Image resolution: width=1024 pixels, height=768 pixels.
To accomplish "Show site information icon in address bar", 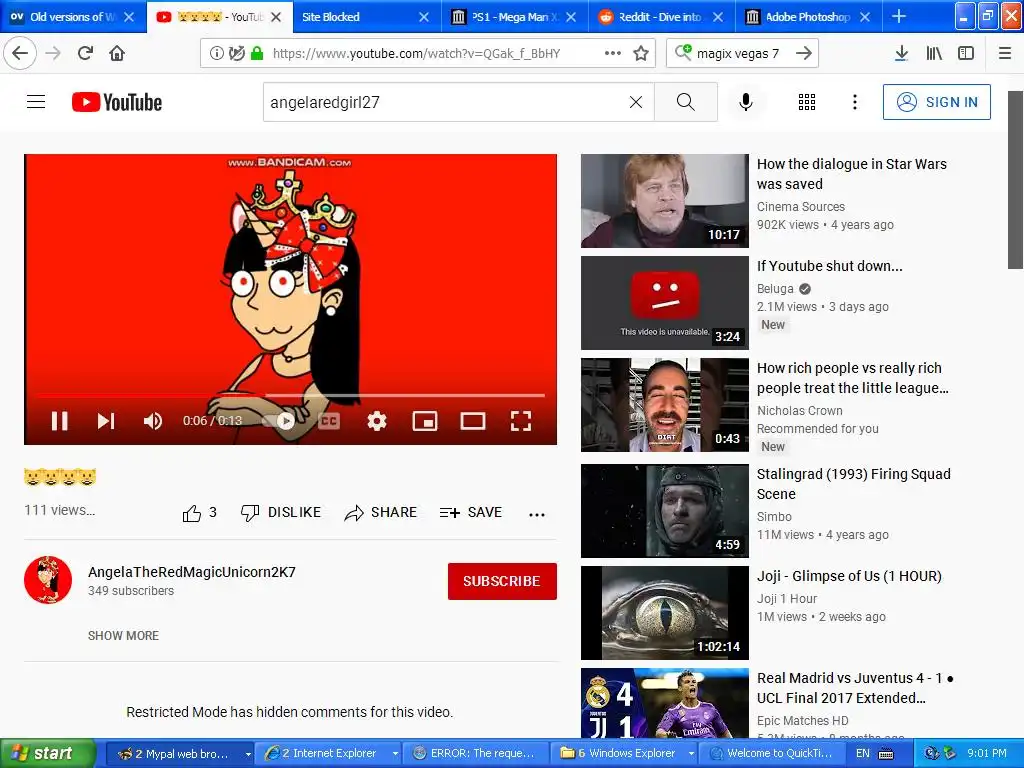I will click(x=216, y=53).
